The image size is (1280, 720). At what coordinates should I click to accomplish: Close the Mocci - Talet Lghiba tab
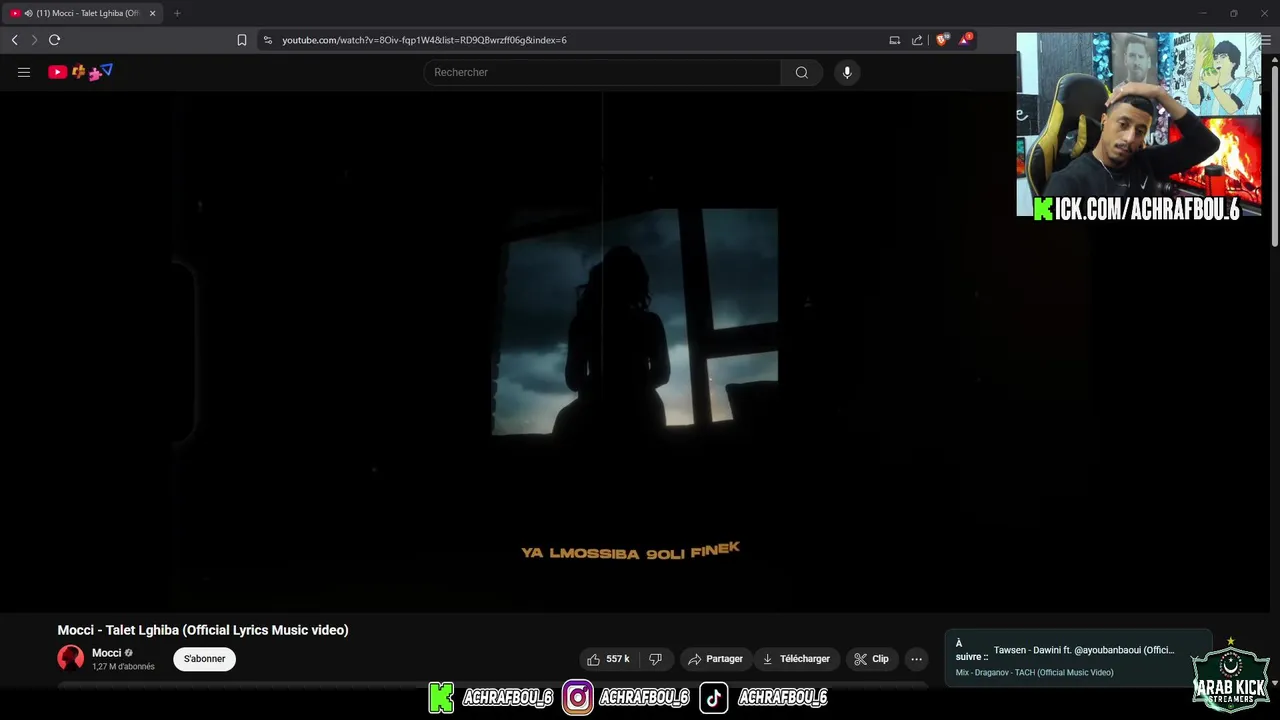(152, 13)
